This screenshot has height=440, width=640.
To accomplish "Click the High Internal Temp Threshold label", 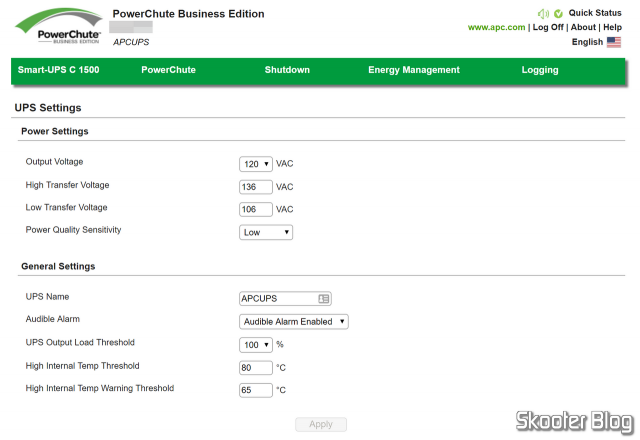I will [x=82, y=366].
